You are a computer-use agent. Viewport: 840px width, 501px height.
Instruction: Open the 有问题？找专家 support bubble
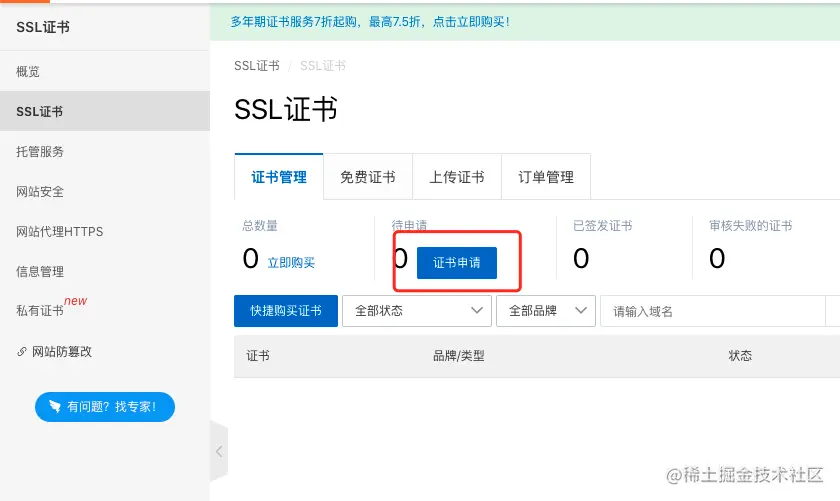(x=105, y=407)
